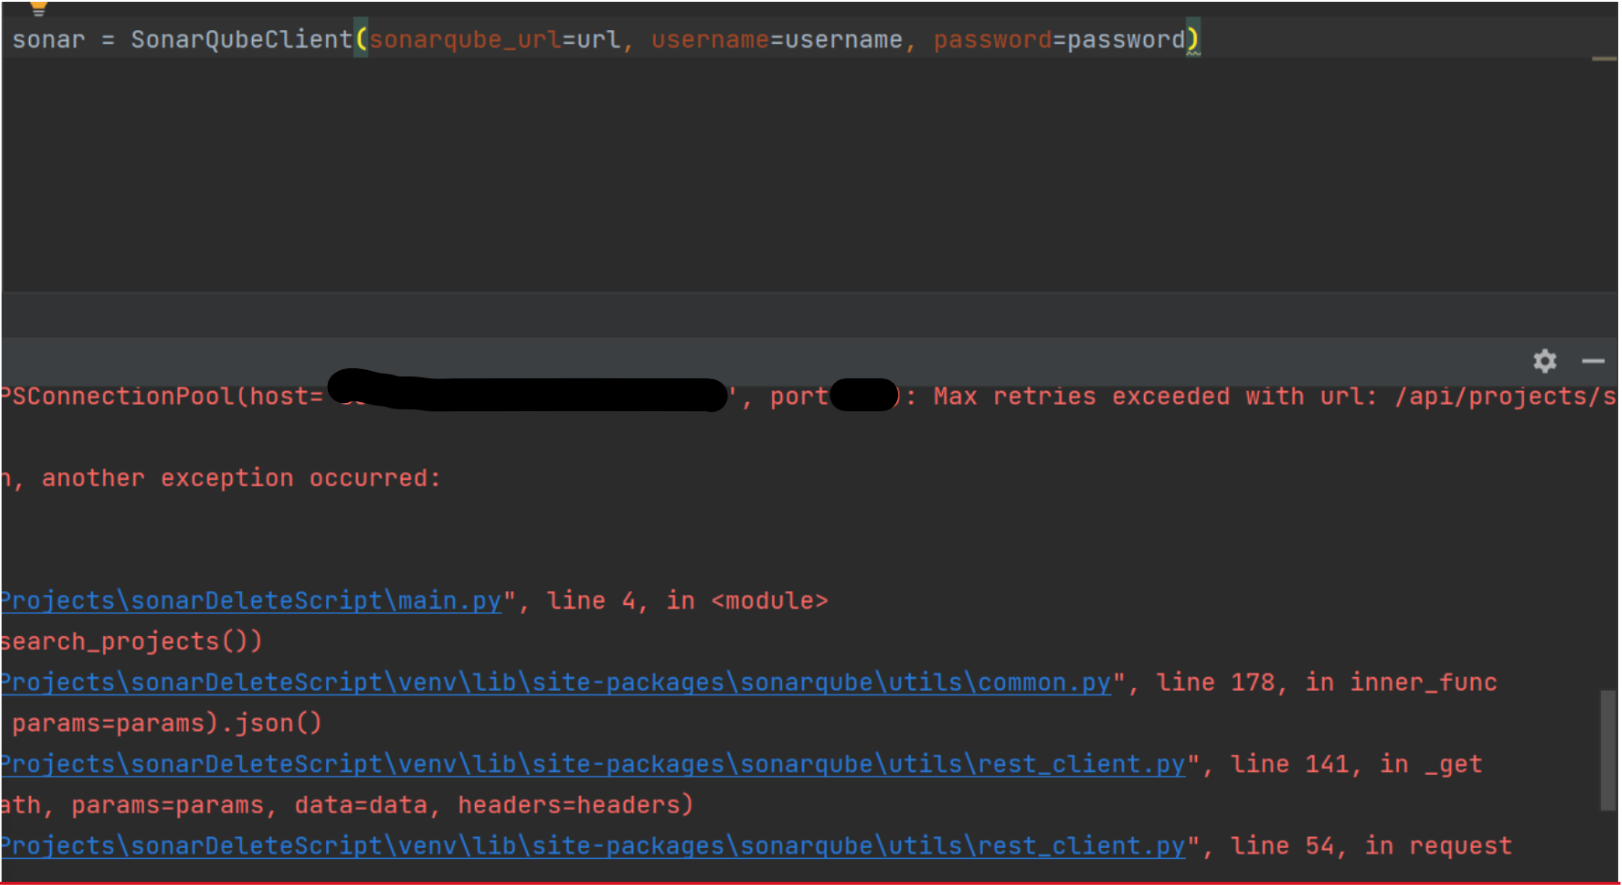1622x885 pixels.
Task: Click 'in inner_func' traceback text
Action: (x=1401, y=683)
